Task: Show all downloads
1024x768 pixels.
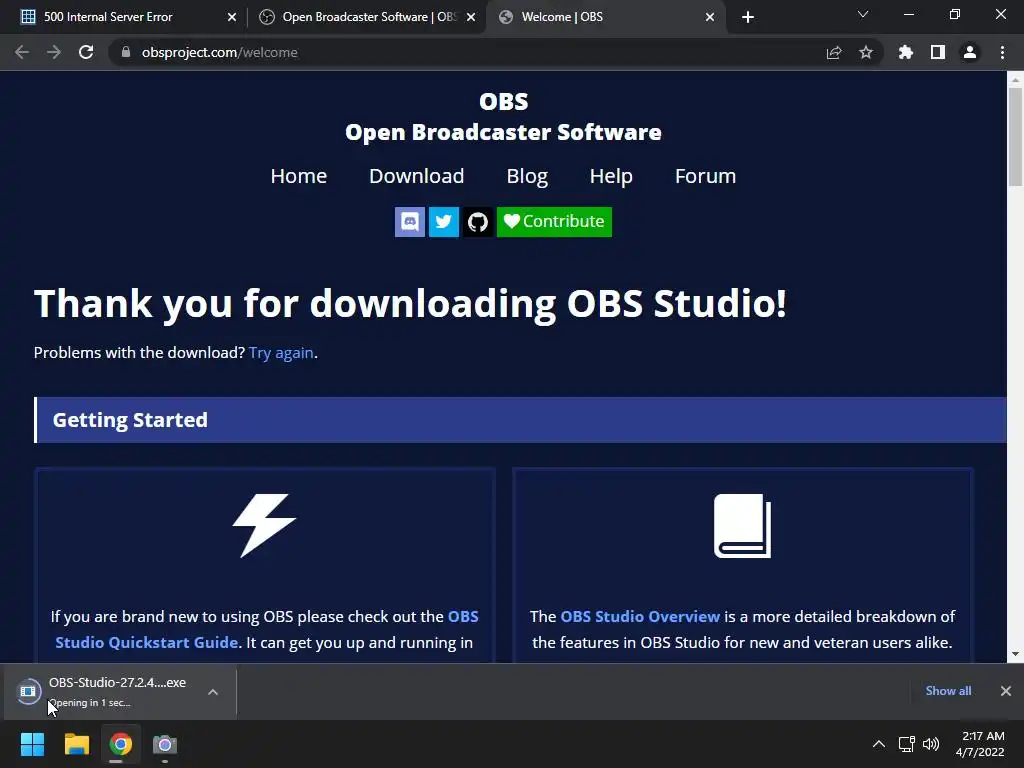Action: point(948,691)
